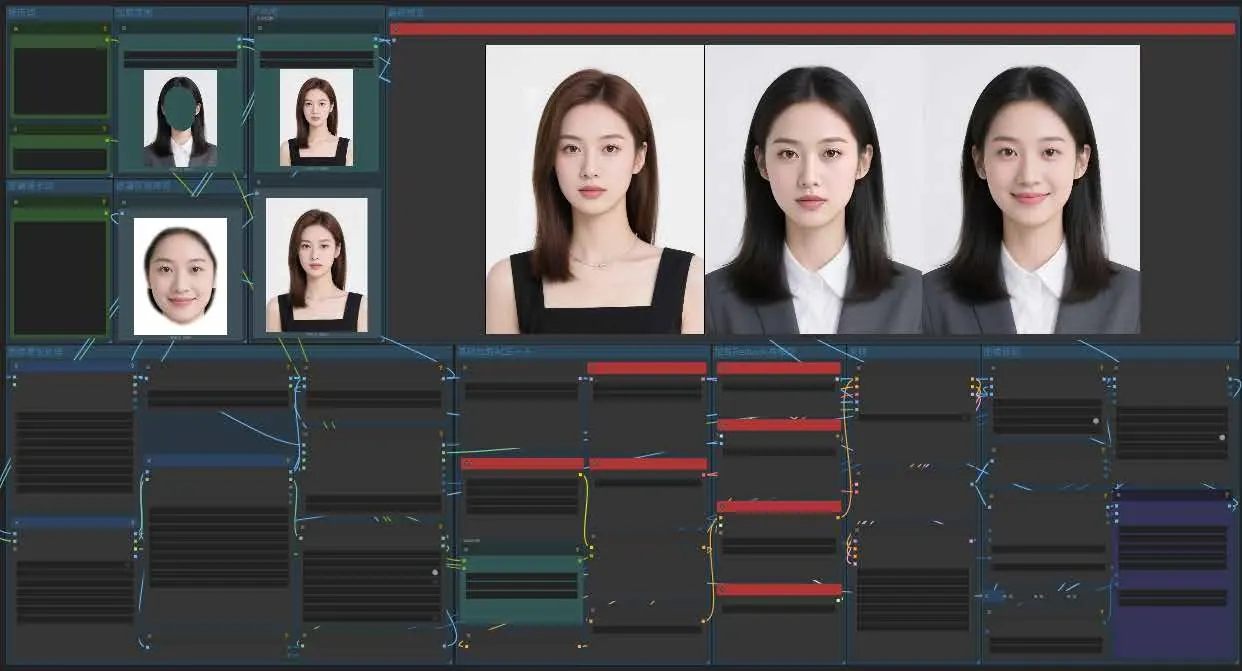Viewport: 1242px width, 671px height.
Task: Select the neutral-expression business suit portrait
Action: [814, 189]
